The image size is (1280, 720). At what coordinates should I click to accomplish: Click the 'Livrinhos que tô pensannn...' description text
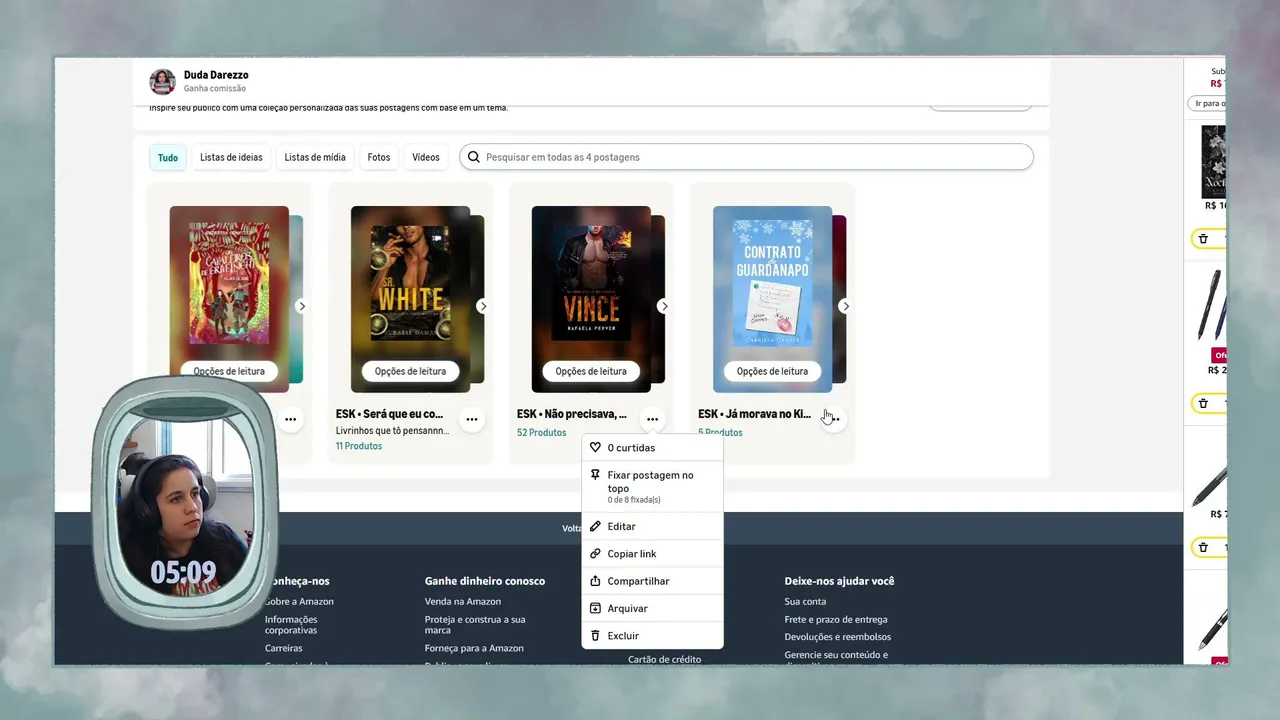(x=393, y=431)
